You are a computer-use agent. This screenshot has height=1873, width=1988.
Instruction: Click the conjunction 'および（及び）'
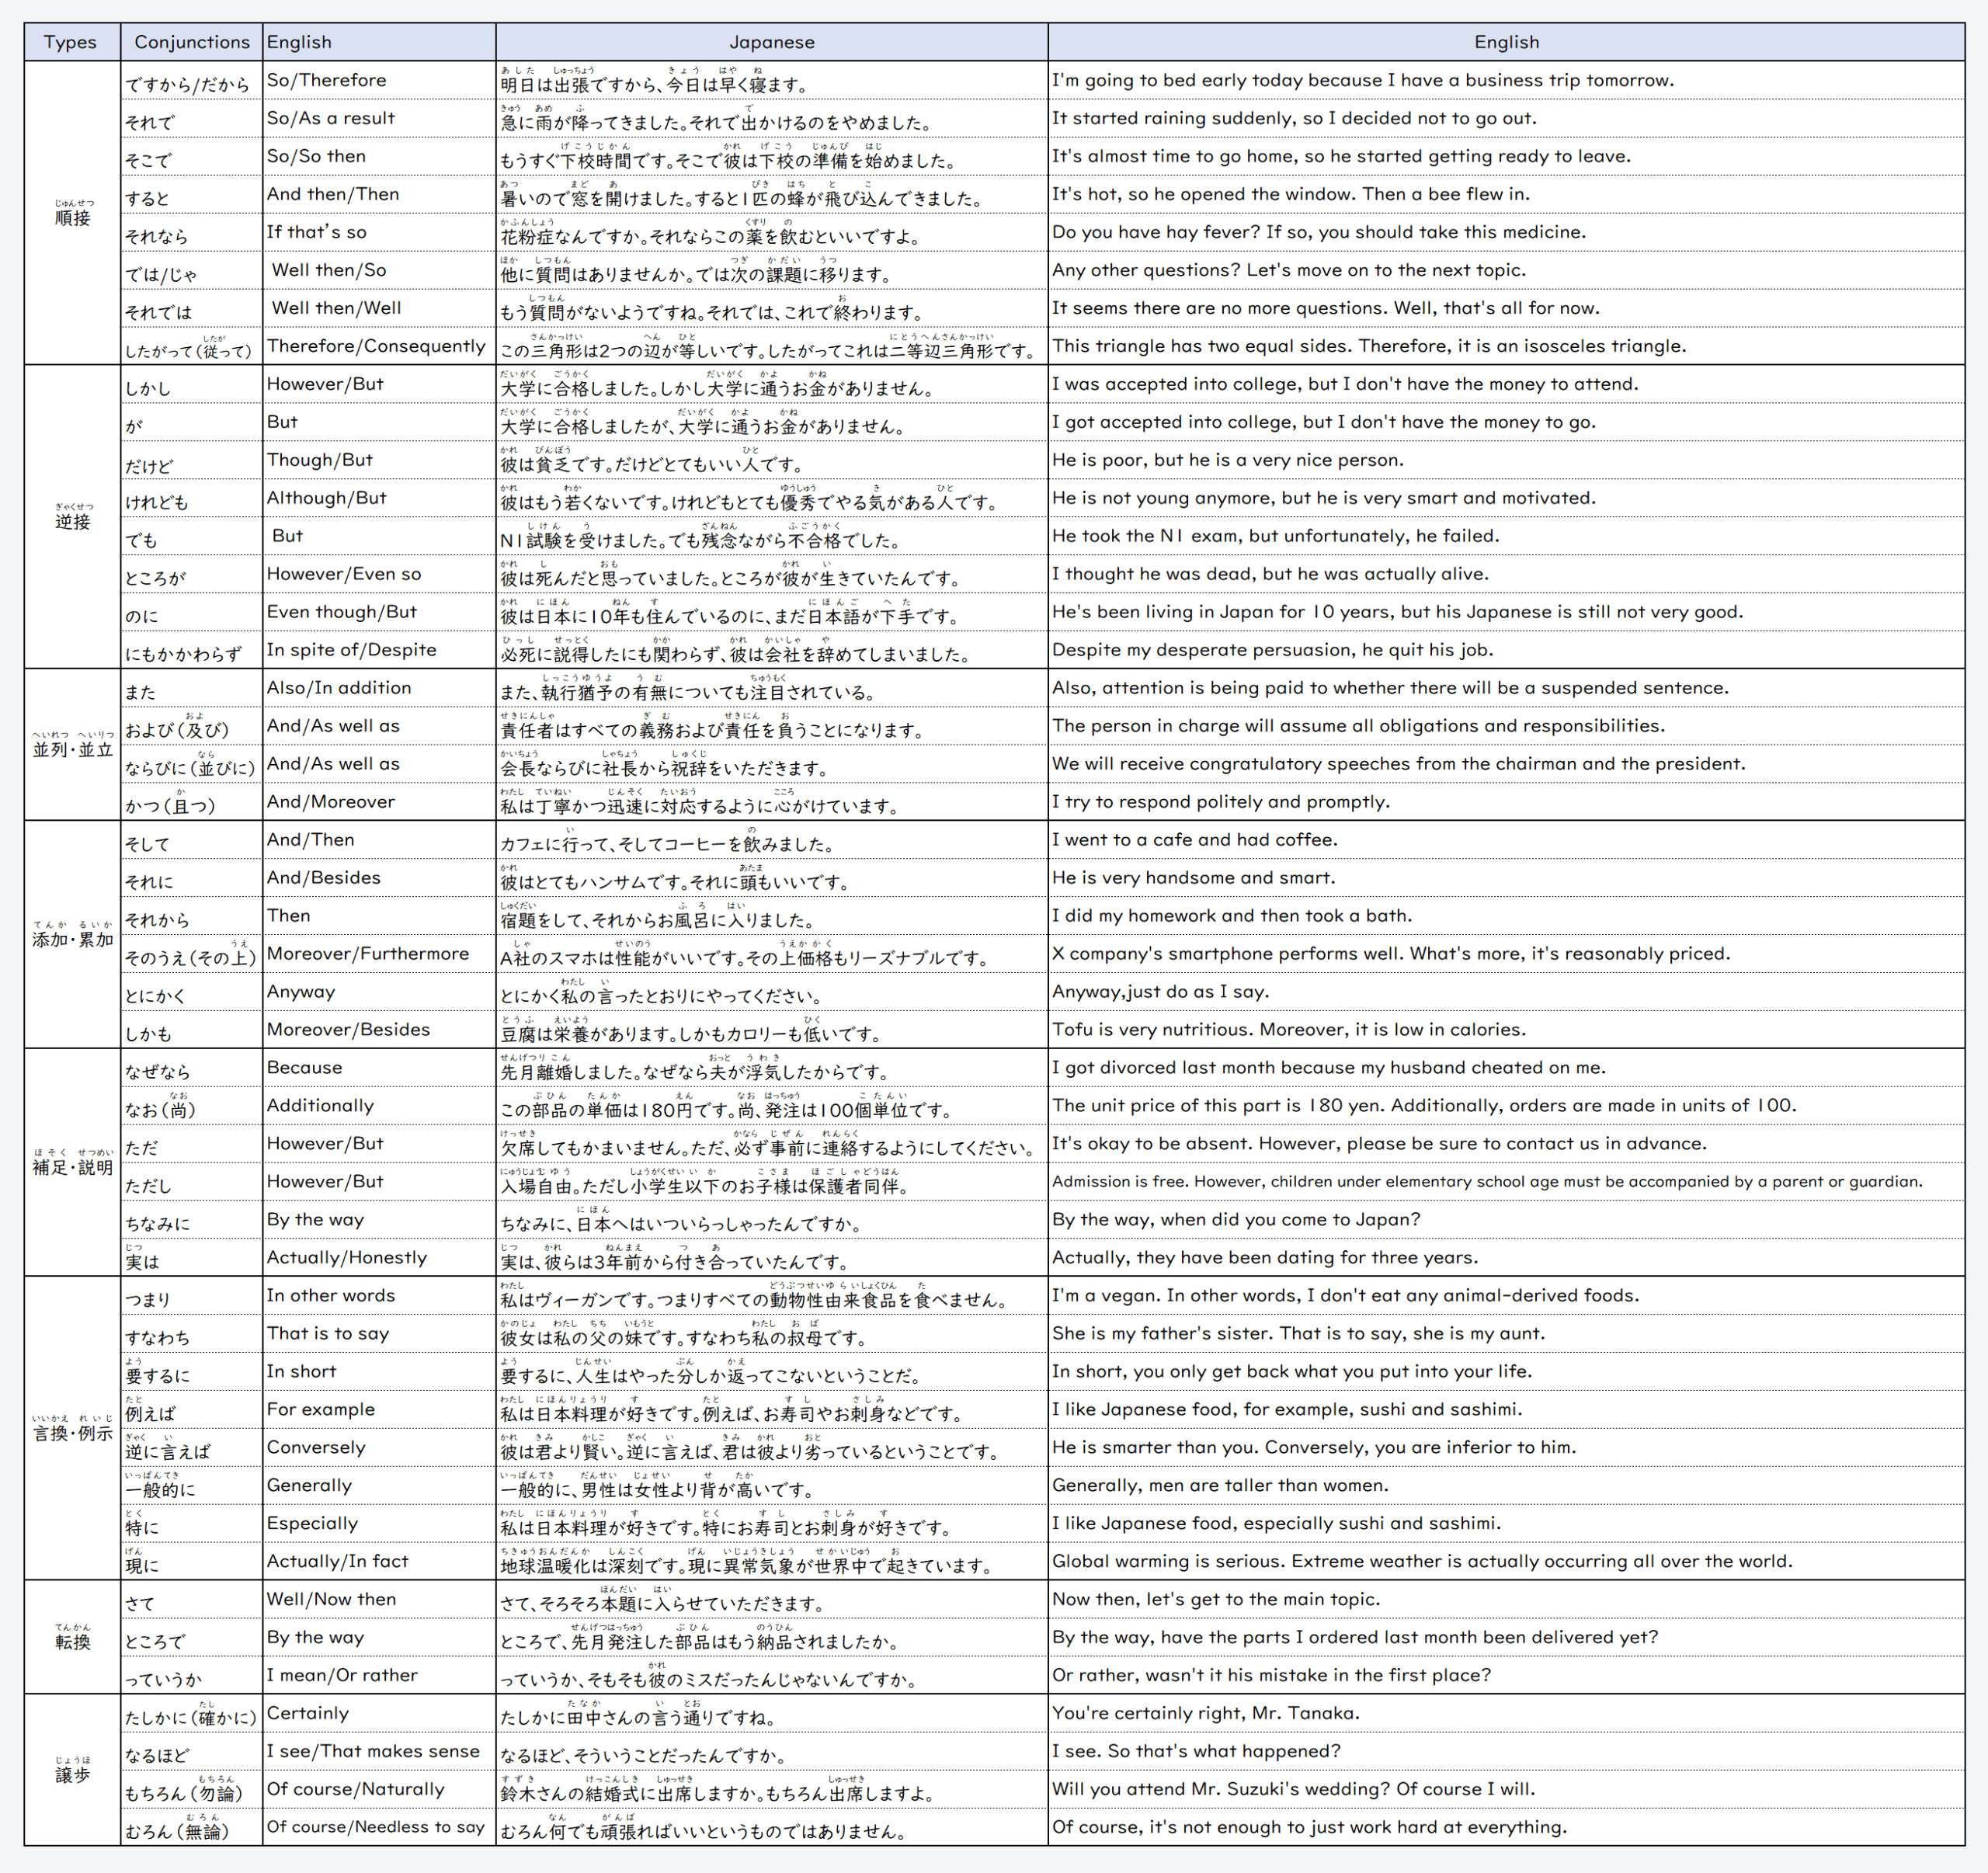[x=192, y=726]
